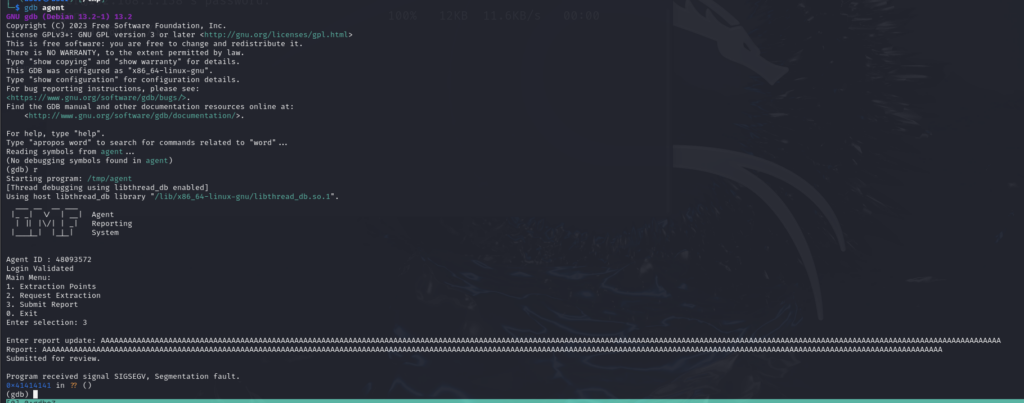Viewport: 1024px width, 403px height.
Task: Open the gnu.org licenses gpl.html link
Action: point(277,35)
